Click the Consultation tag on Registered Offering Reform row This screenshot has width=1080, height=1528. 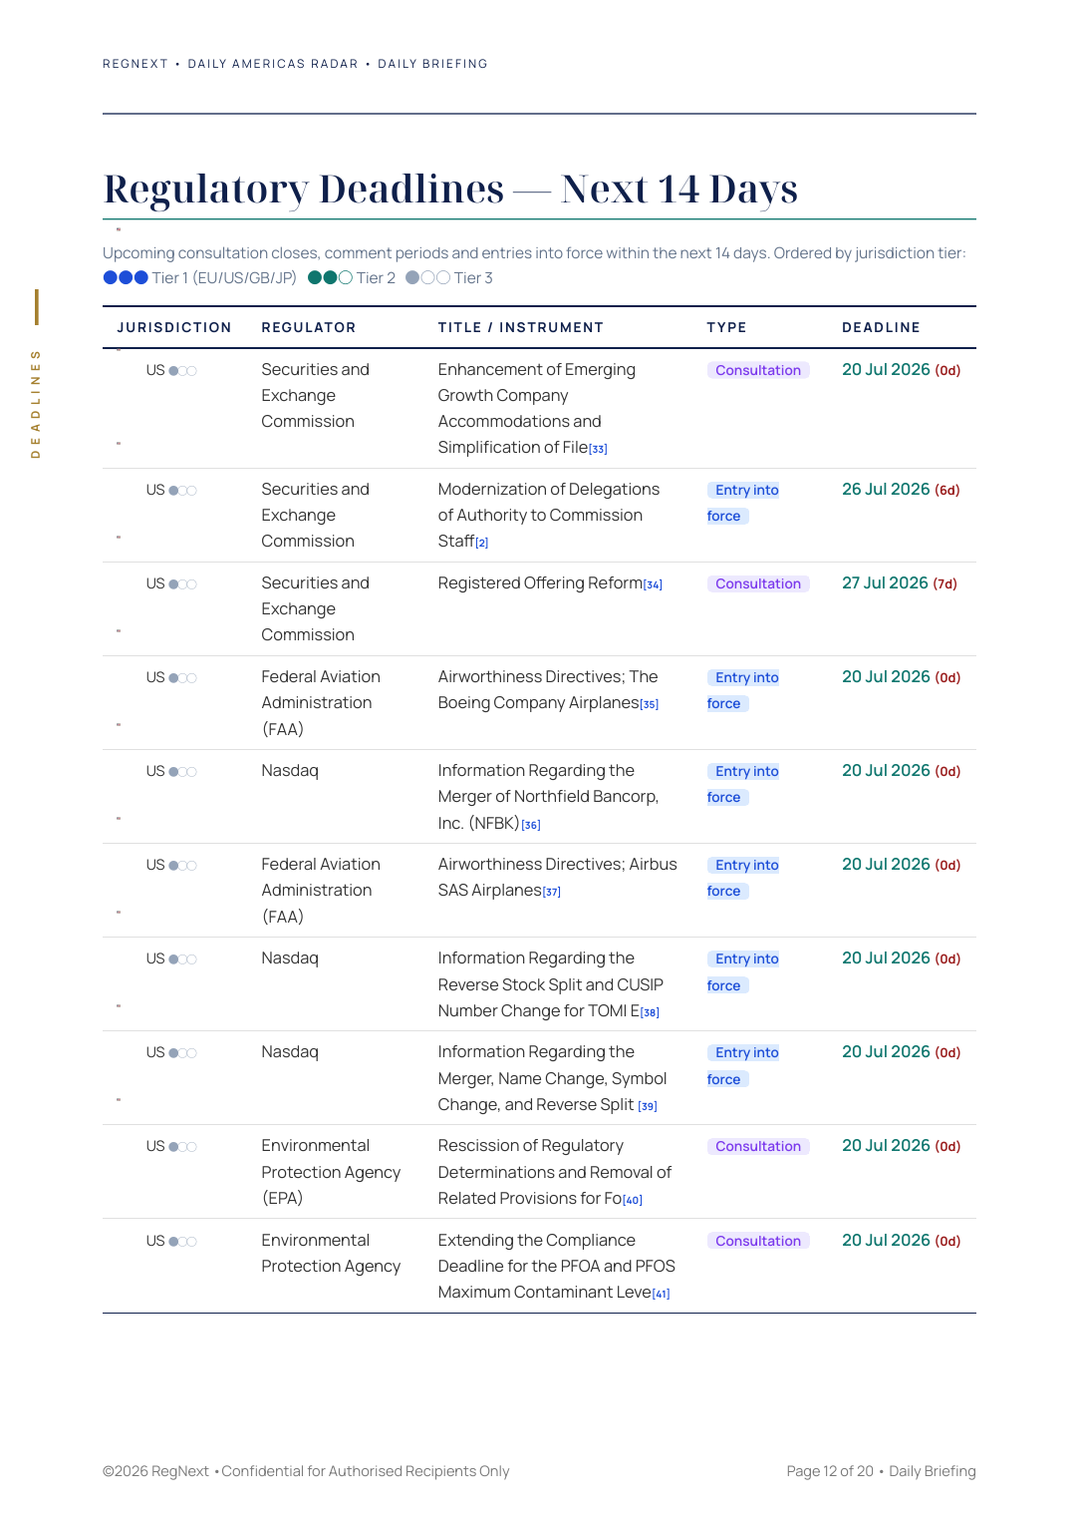coord(758,584)
